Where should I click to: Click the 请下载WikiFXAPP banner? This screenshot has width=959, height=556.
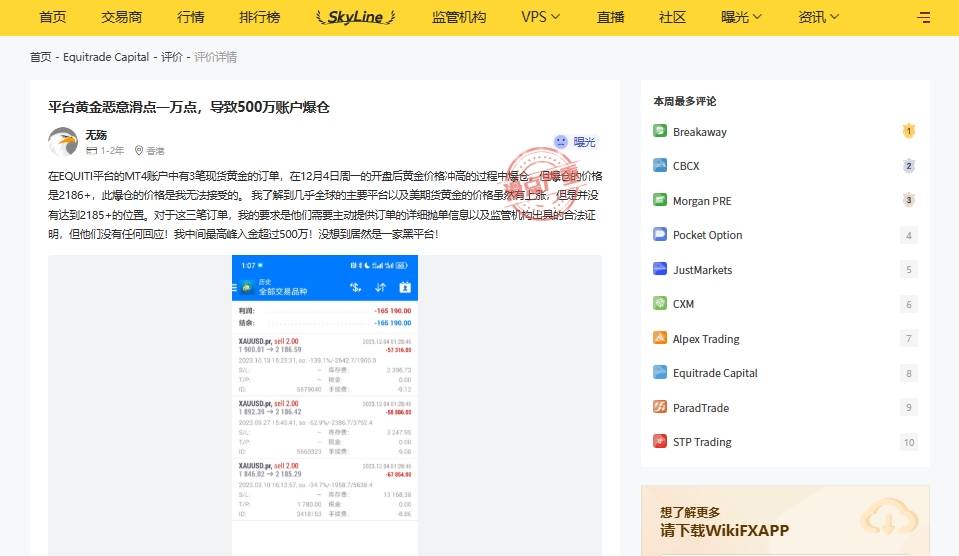785,521
